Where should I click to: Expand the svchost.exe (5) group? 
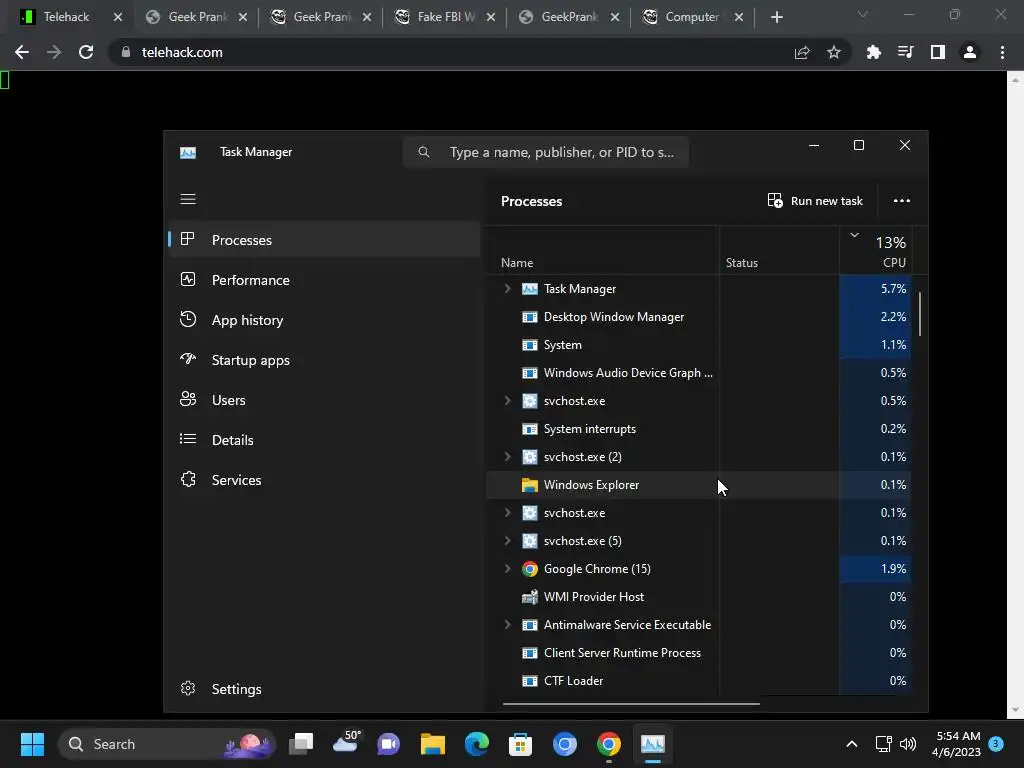pos(507,541)
